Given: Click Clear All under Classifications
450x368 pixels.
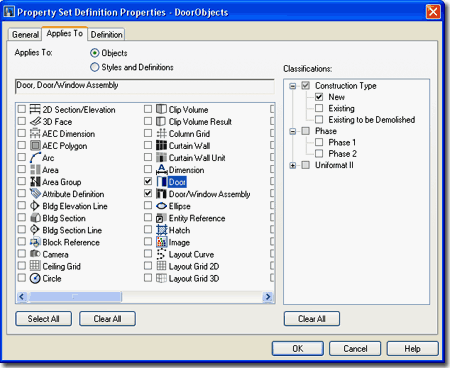Looking at the screenshot, I should (x=312, y=319).
